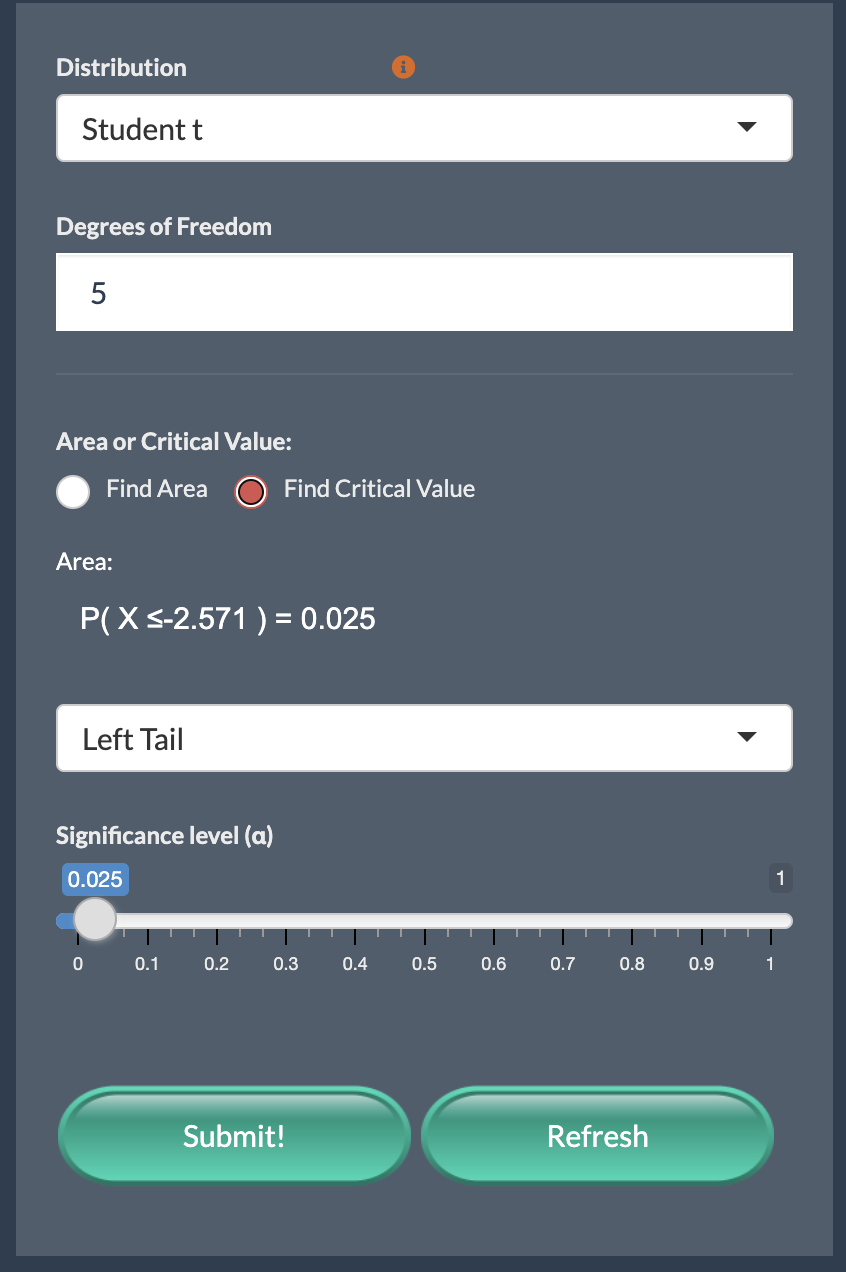Click the orange info icon beside Distribution
Image resolution: width=846 pixels, height=1272 pixels.
(403, 68)
